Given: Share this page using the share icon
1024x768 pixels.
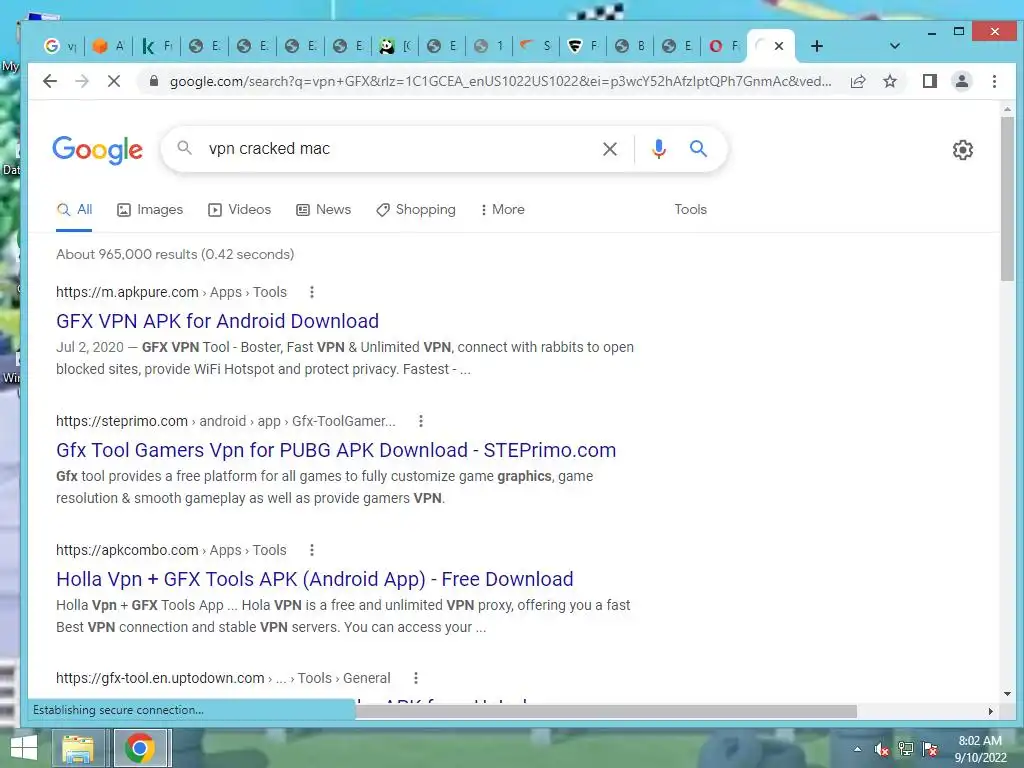Looking at the screenshot, I should coord(858,81).
